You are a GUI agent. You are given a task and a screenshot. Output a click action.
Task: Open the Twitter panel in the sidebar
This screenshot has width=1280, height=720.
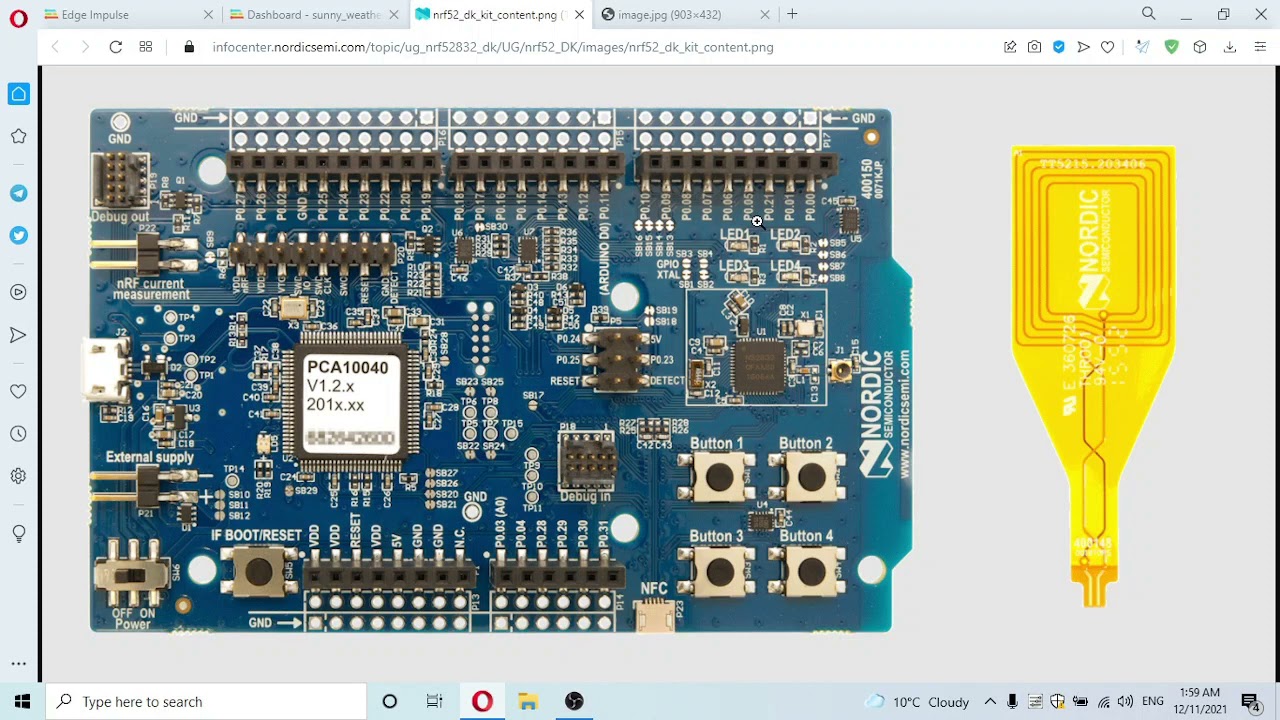click(18, 235)
